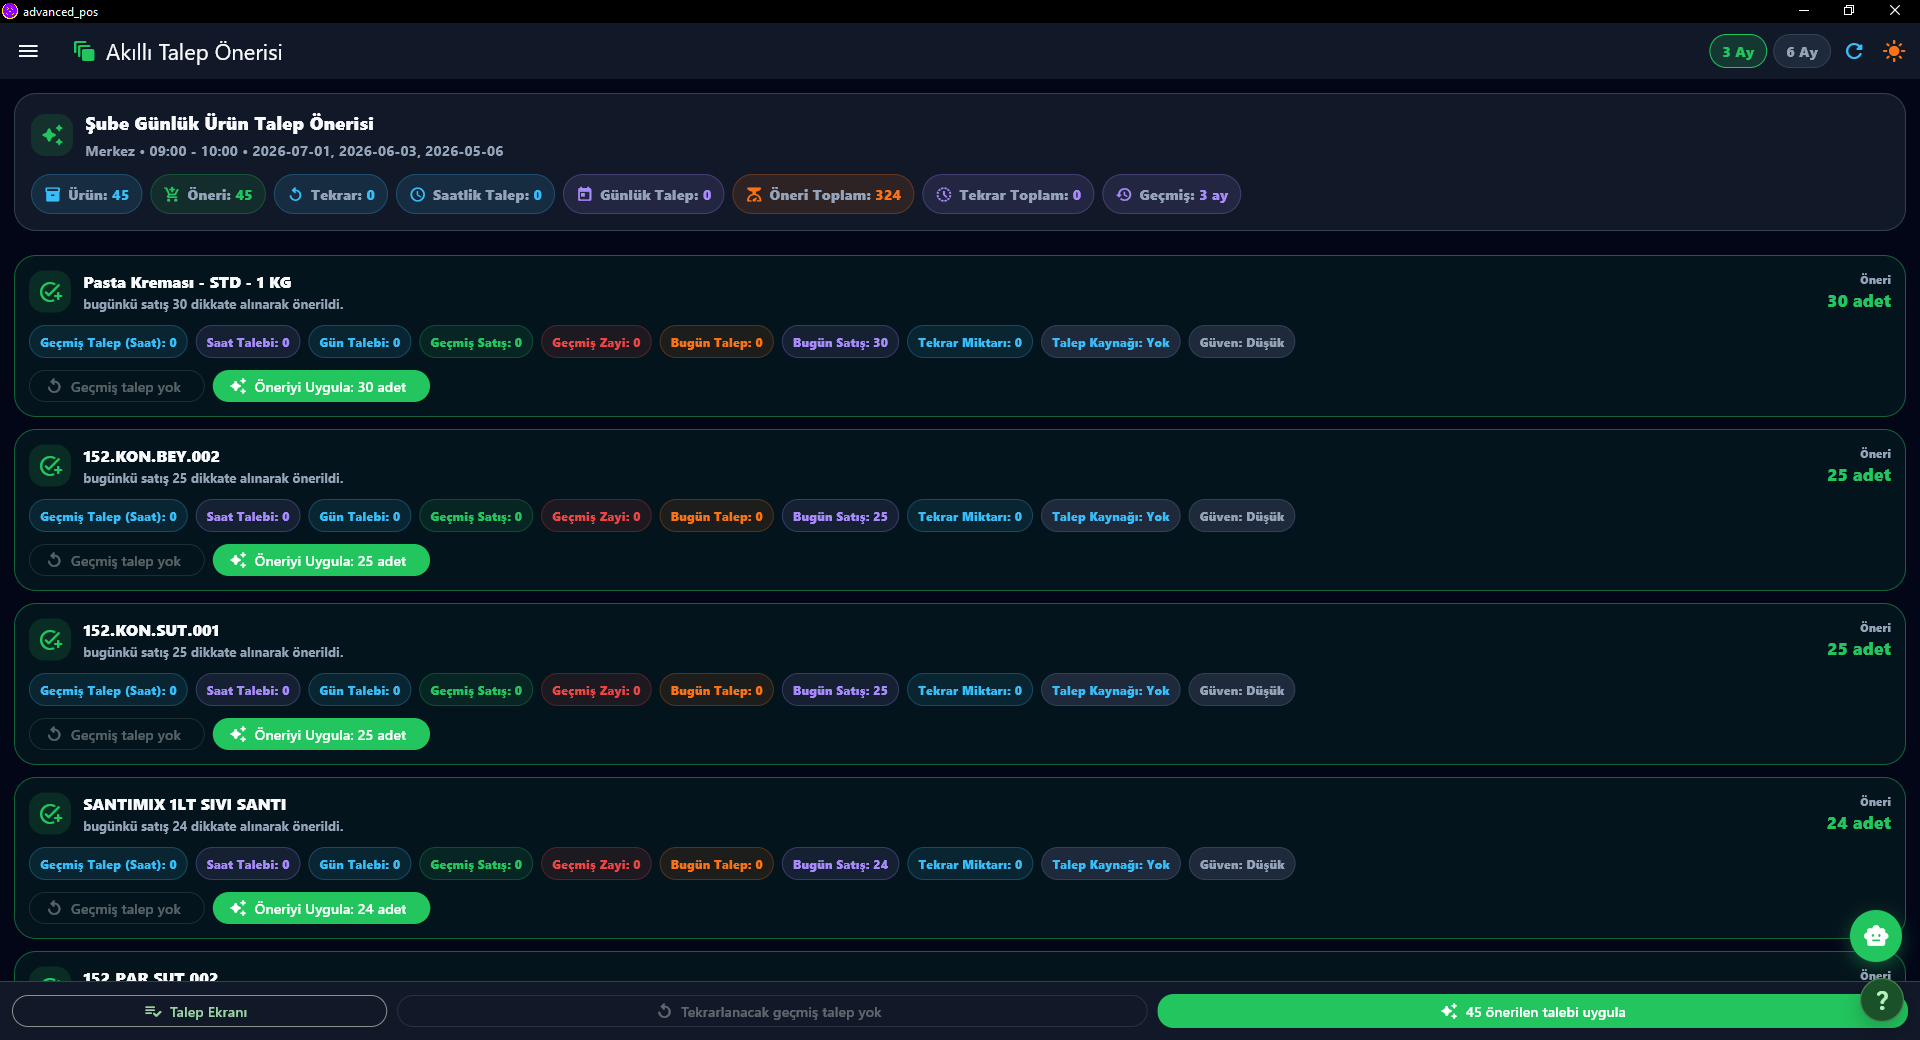Click Bugün Satış: 24 chip on SANTIMIX

840,865
